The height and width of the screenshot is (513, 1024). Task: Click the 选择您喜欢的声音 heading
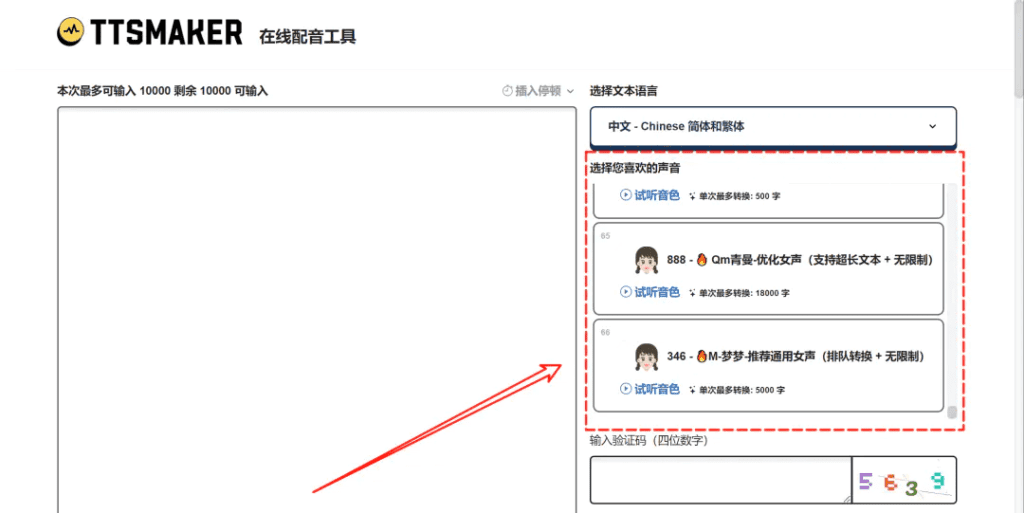635,168
